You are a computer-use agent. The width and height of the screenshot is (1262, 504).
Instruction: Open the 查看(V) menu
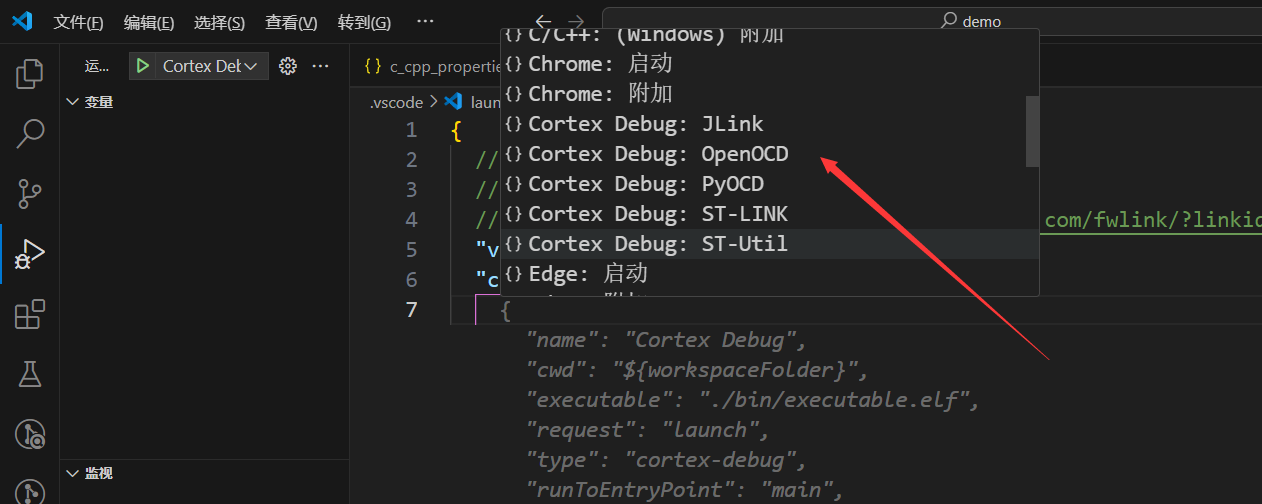(291, 22)
